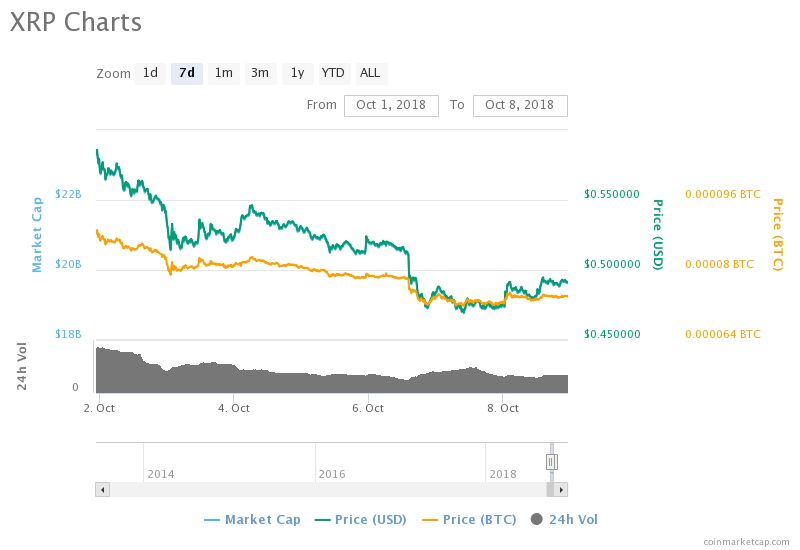Click the Market Cap axis title
The height and width of the screenshot is (550, 800).
(37, 235)
